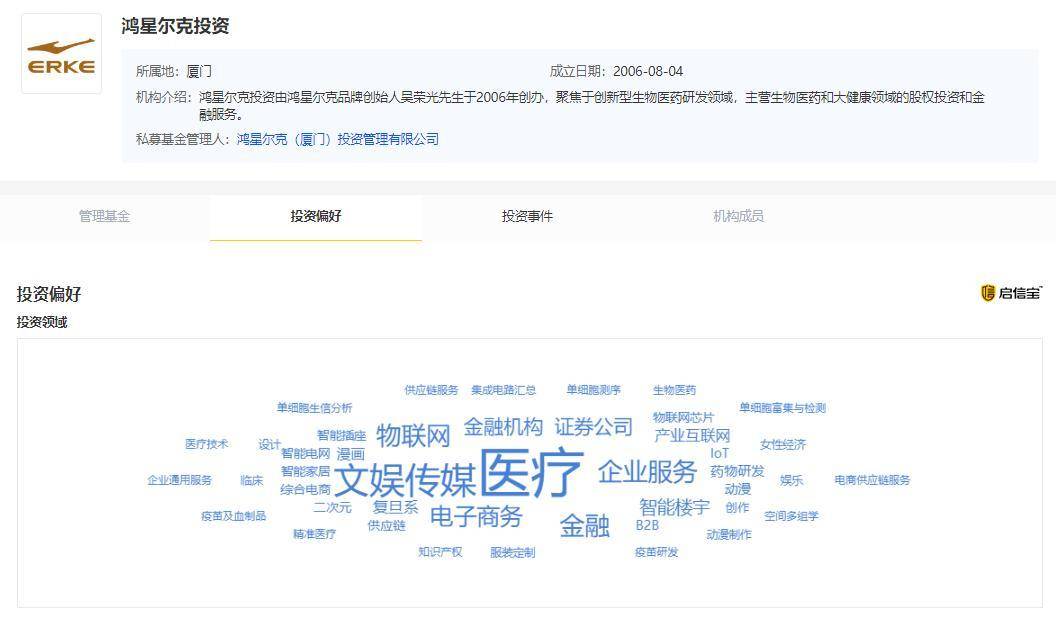The image size is (1056, 617).
Task: Choose the 单细胞富集与检测 tag
Action: pos(783,408)
